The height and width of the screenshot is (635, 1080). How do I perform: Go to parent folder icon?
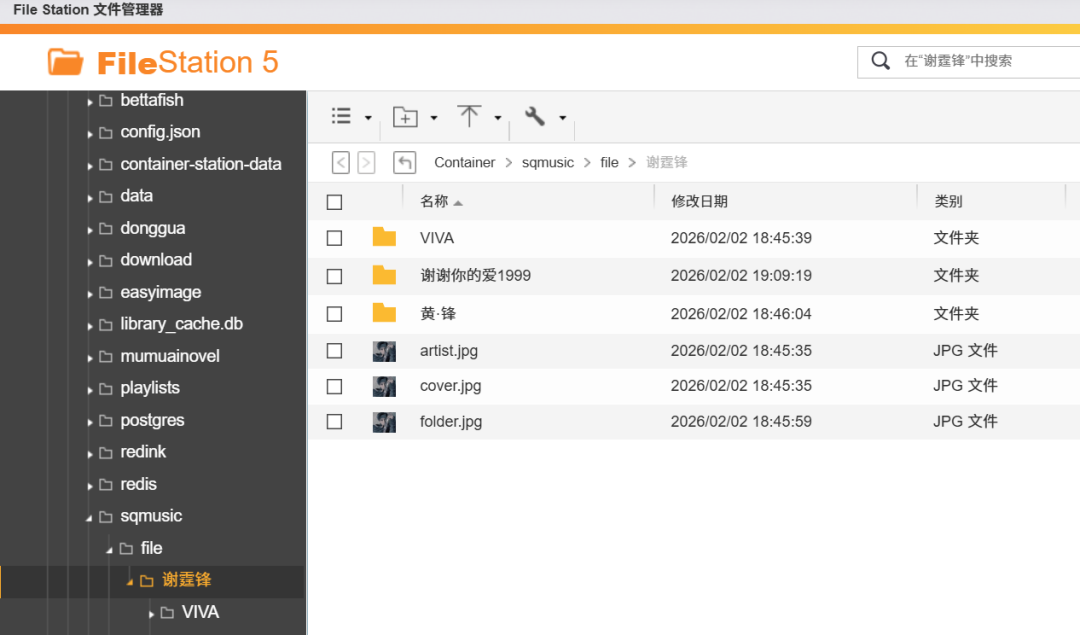click(x=404, y=162)
